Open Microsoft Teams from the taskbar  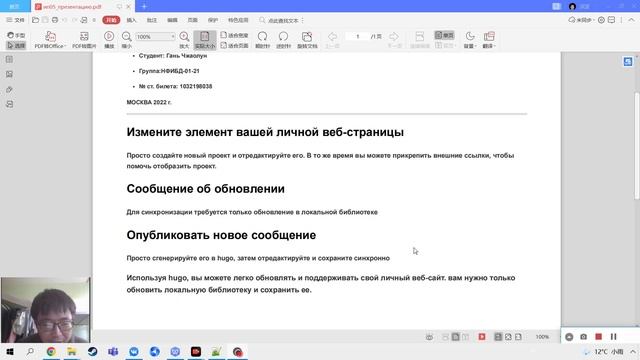pyautogui.click(x=113, y=351)
